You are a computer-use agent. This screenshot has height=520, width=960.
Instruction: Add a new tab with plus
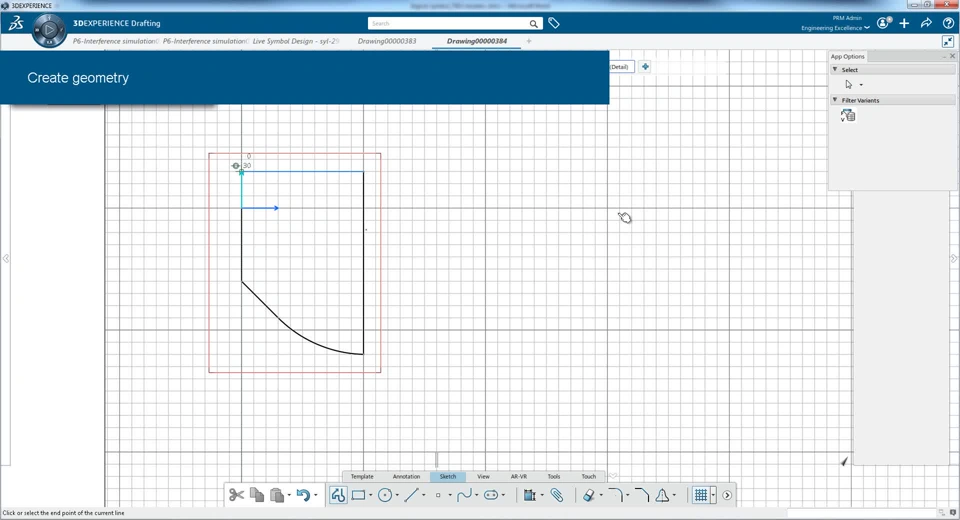529,41
